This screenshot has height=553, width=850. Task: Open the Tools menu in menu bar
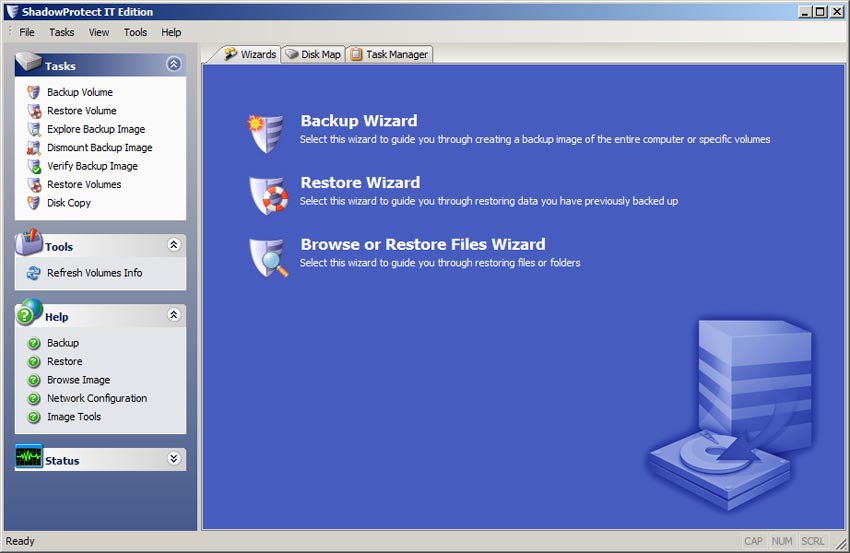tap(135, 32)
